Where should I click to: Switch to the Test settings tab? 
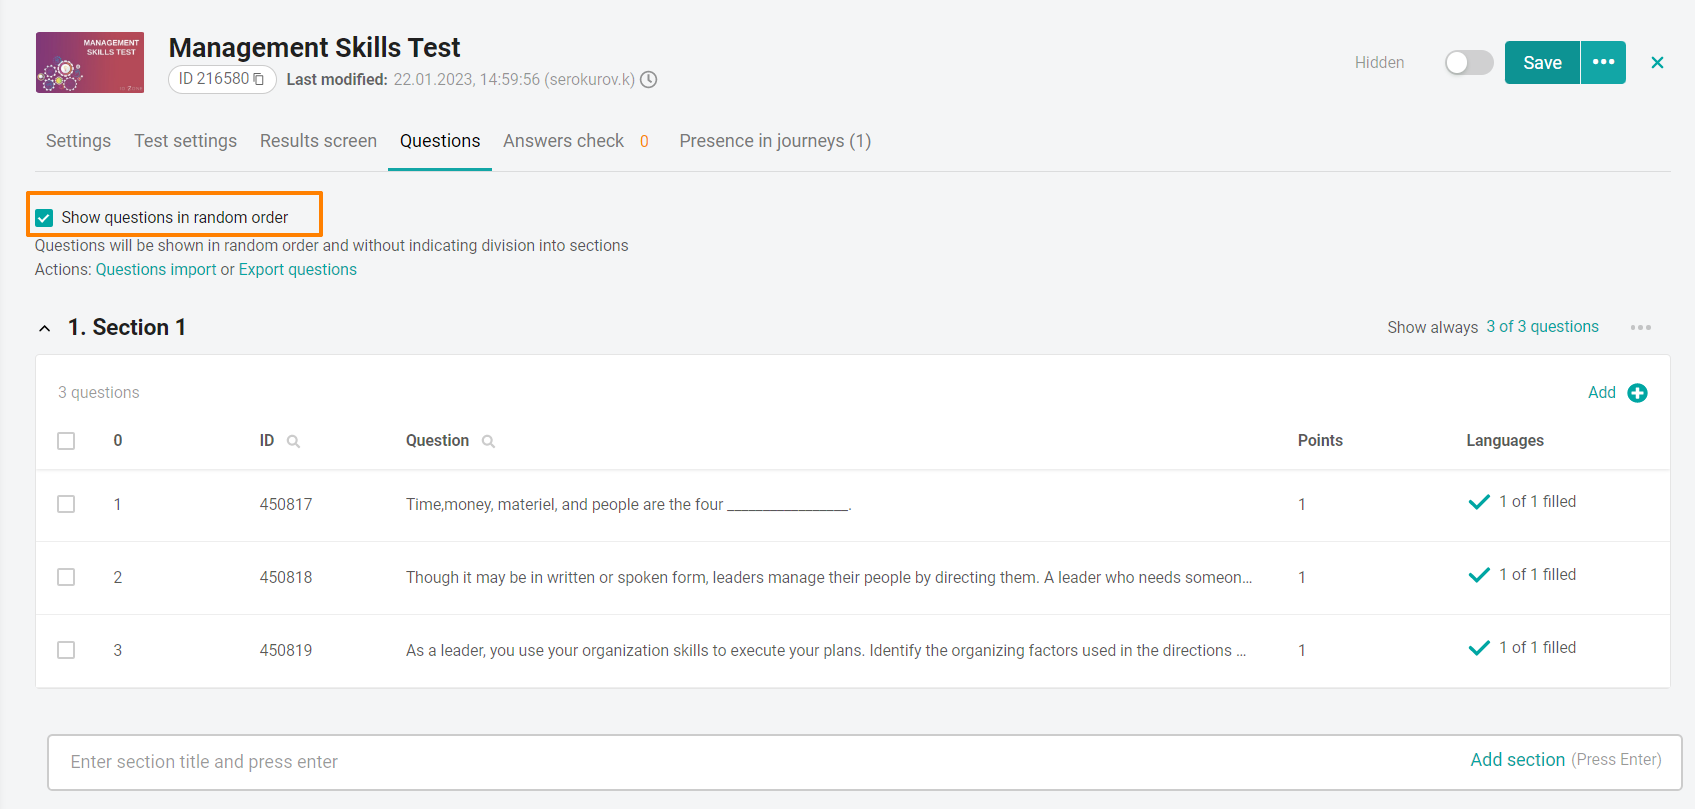coord(186,141)
